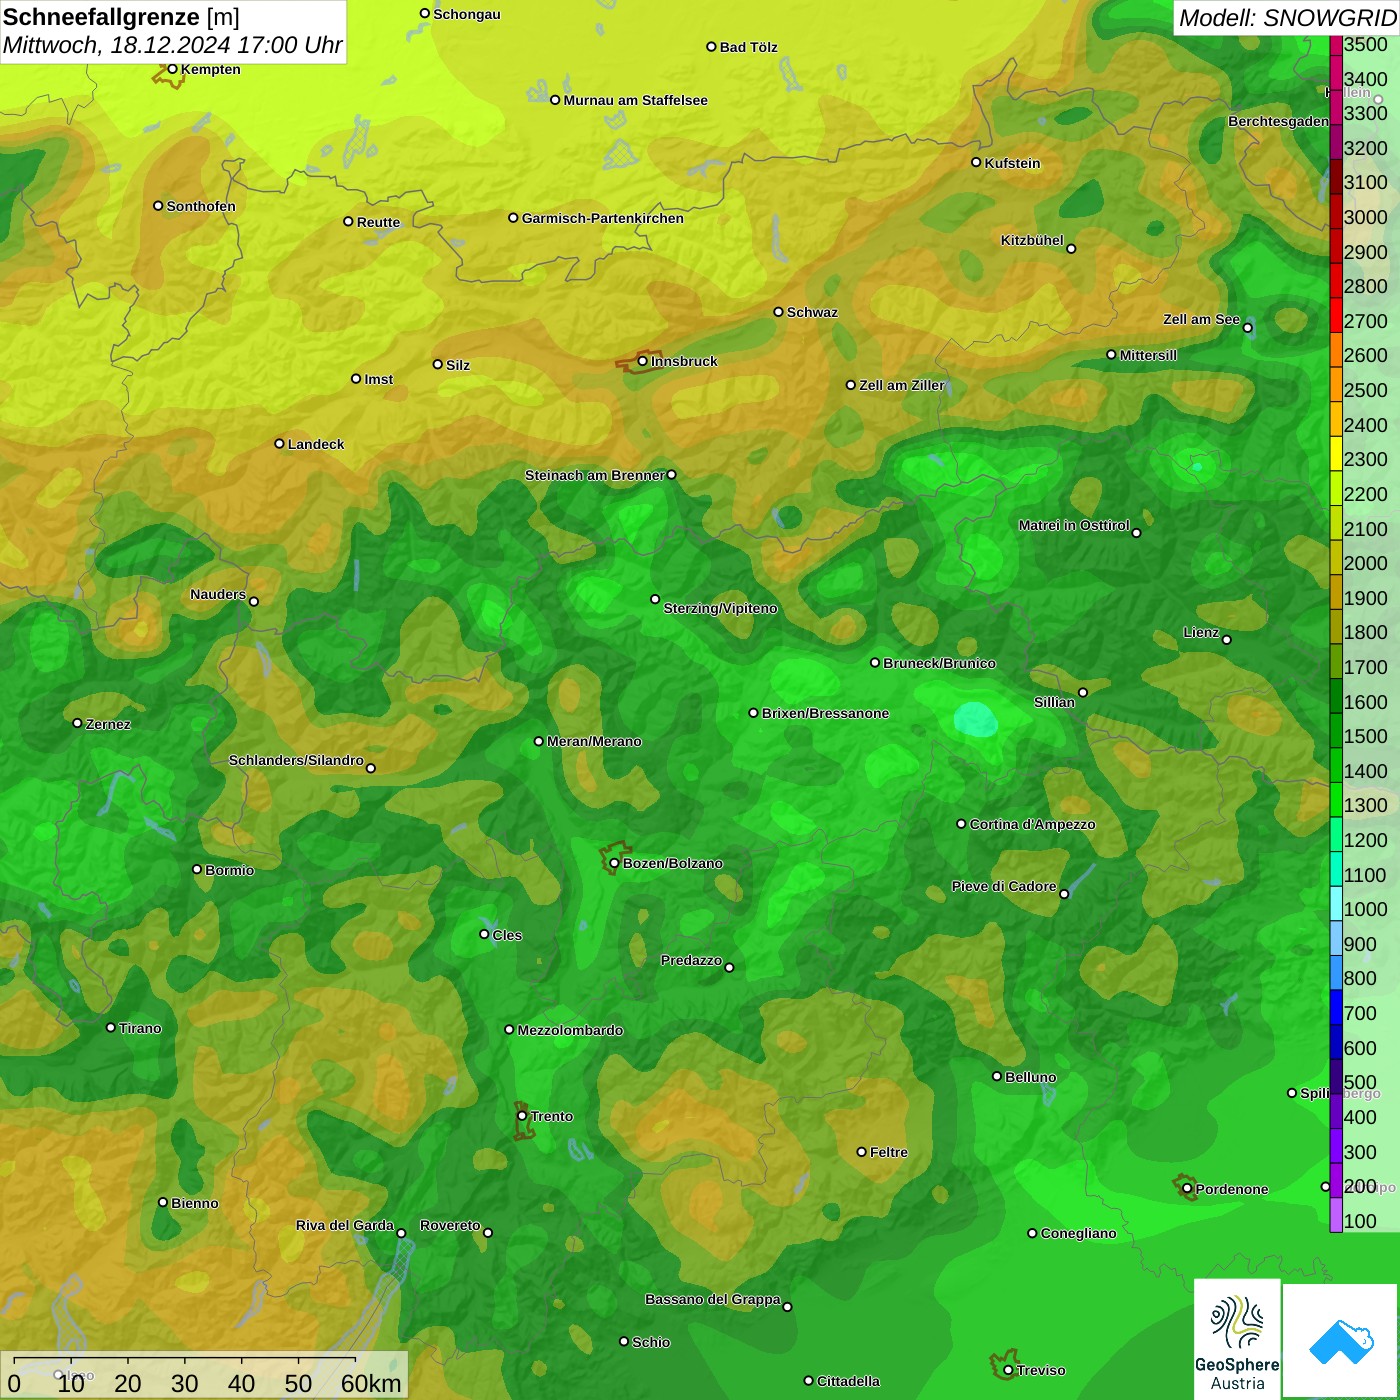Click the 'Matrei in Osttirol' label

pyautogui.click(x=1074, y=525)
